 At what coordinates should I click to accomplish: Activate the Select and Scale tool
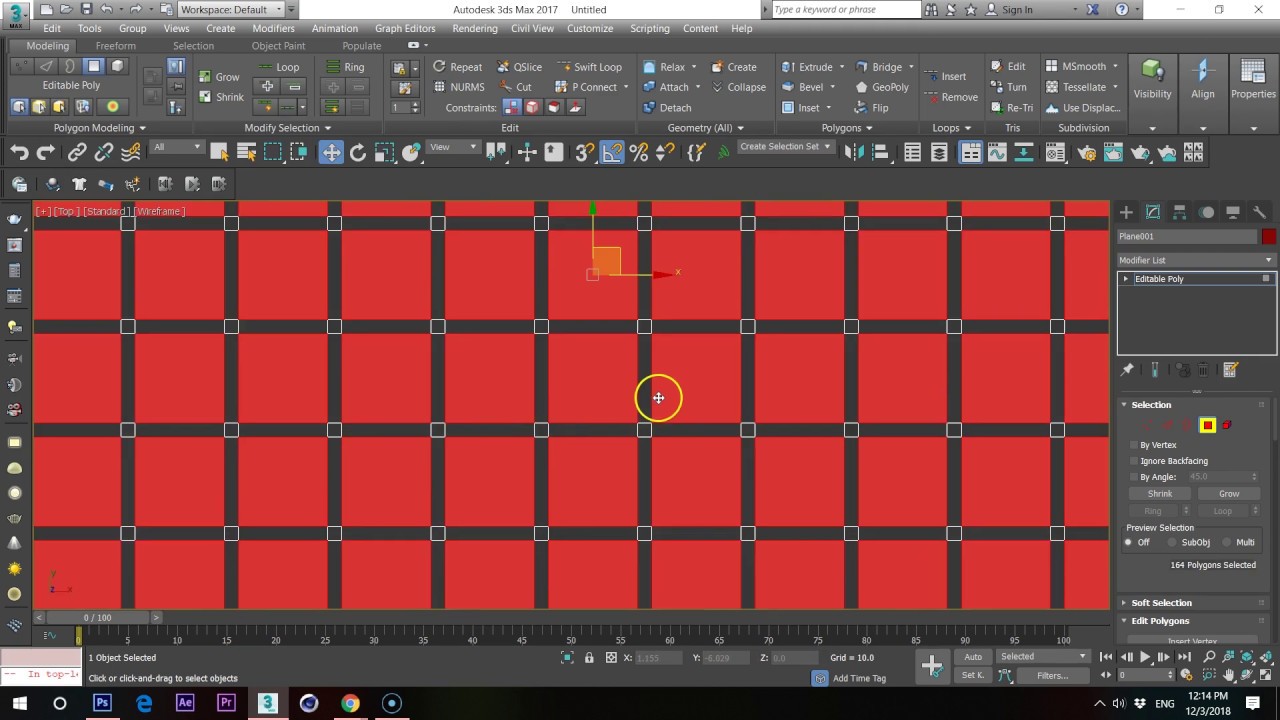[384, 152]
